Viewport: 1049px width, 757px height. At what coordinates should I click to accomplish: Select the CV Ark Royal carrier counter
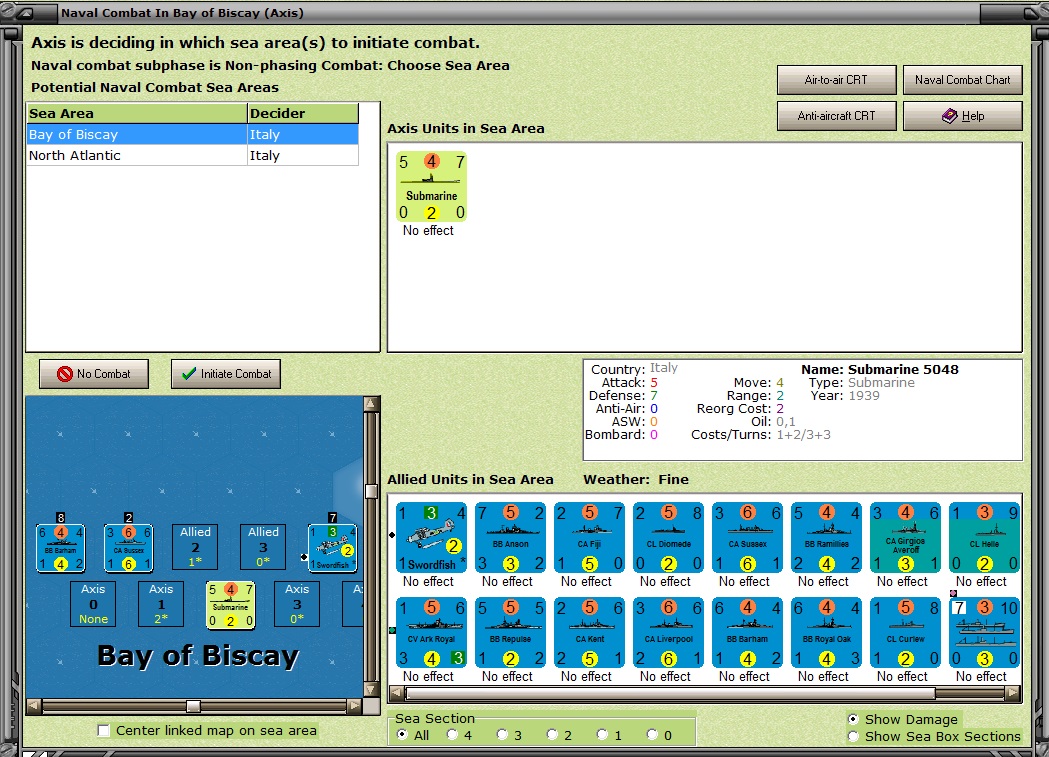pos(432,633)
